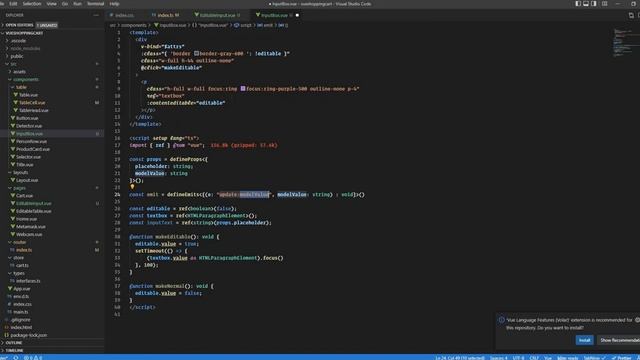Open the Help menu
Screen dimensions: 640x360
[x=115, y=4]
